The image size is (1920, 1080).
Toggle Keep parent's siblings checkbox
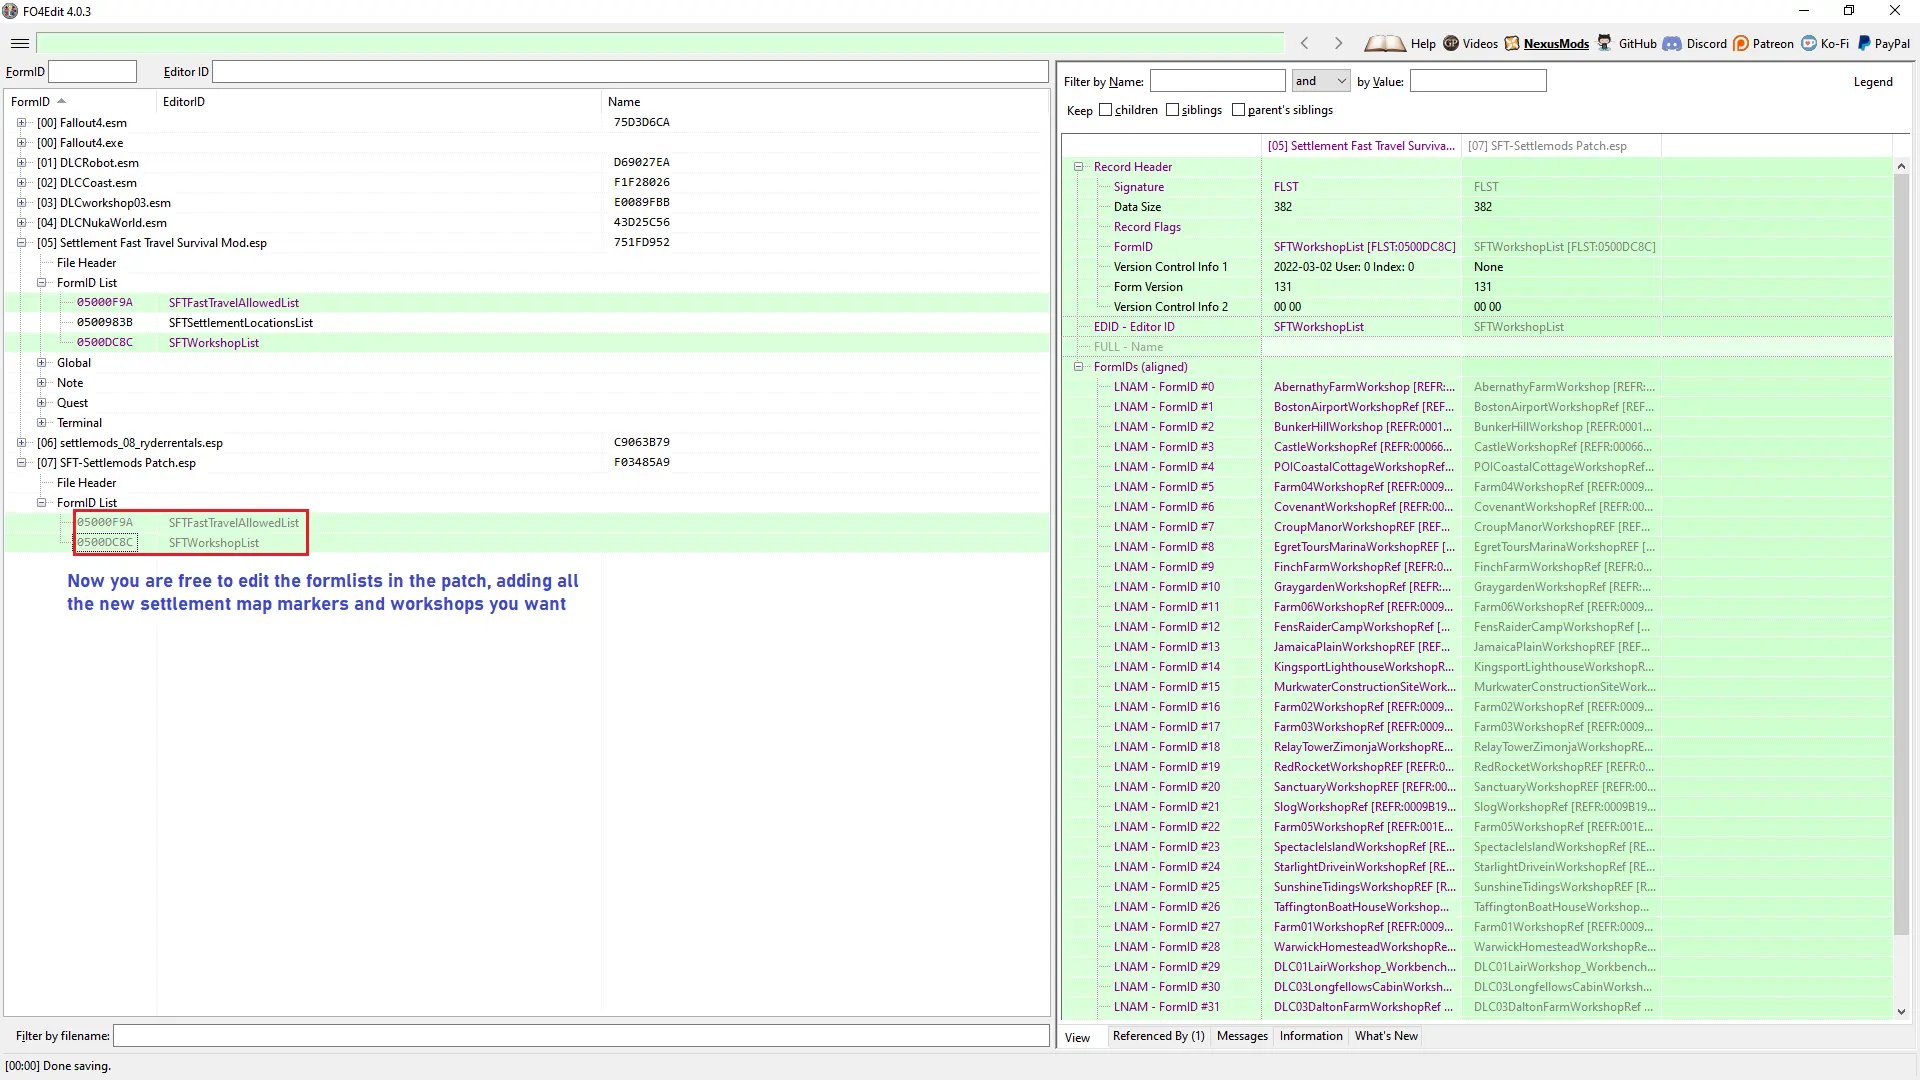click(x=1238, y=110)
